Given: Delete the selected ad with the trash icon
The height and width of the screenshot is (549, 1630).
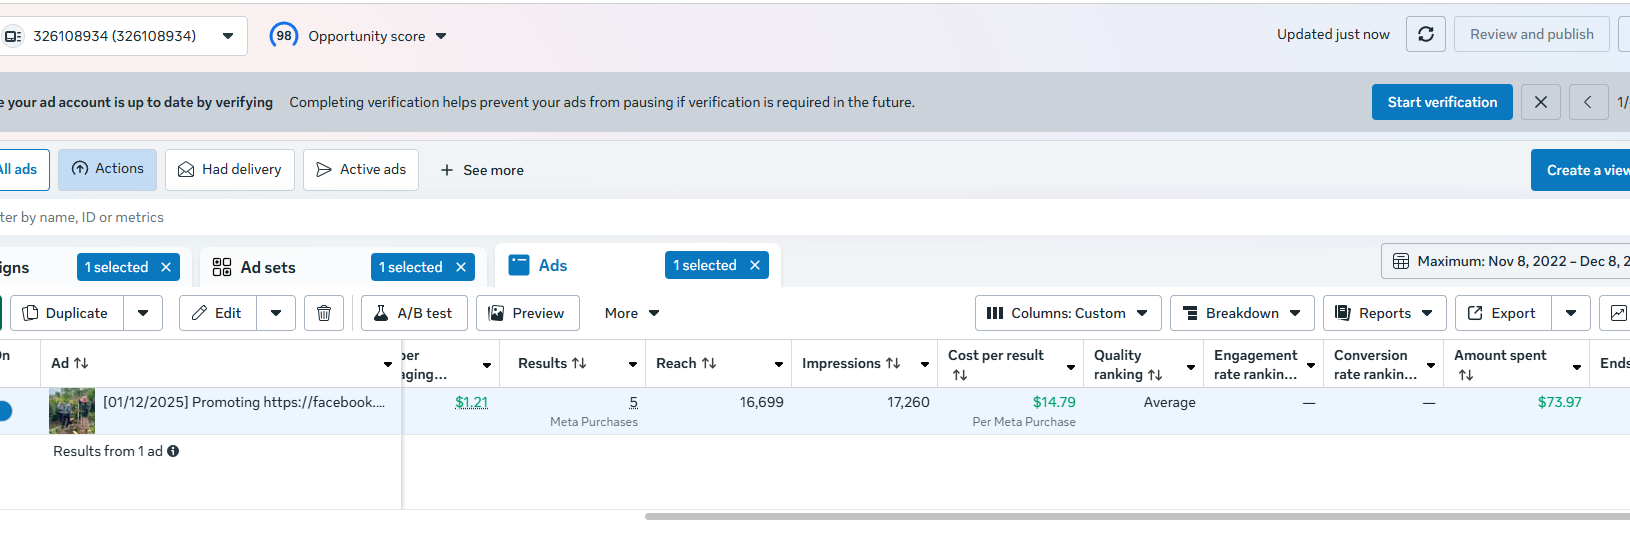Looking at the screenshot, I should (x=324, y=313).
